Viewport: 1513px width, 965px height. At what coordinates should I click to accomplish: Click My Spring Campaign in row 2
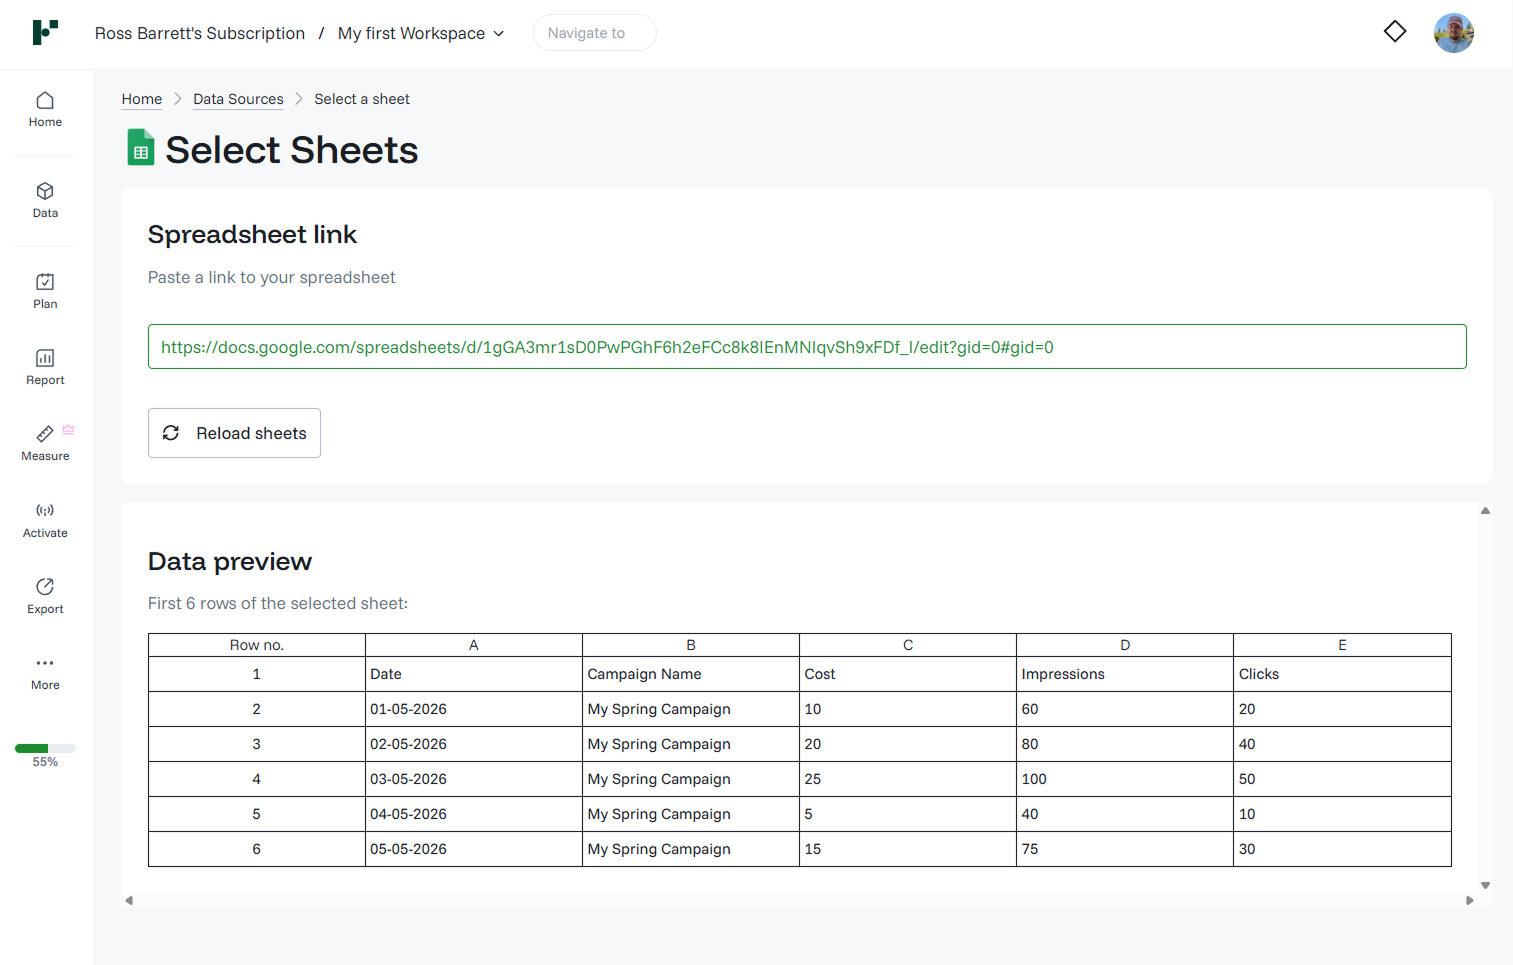(x=691, y=709)
